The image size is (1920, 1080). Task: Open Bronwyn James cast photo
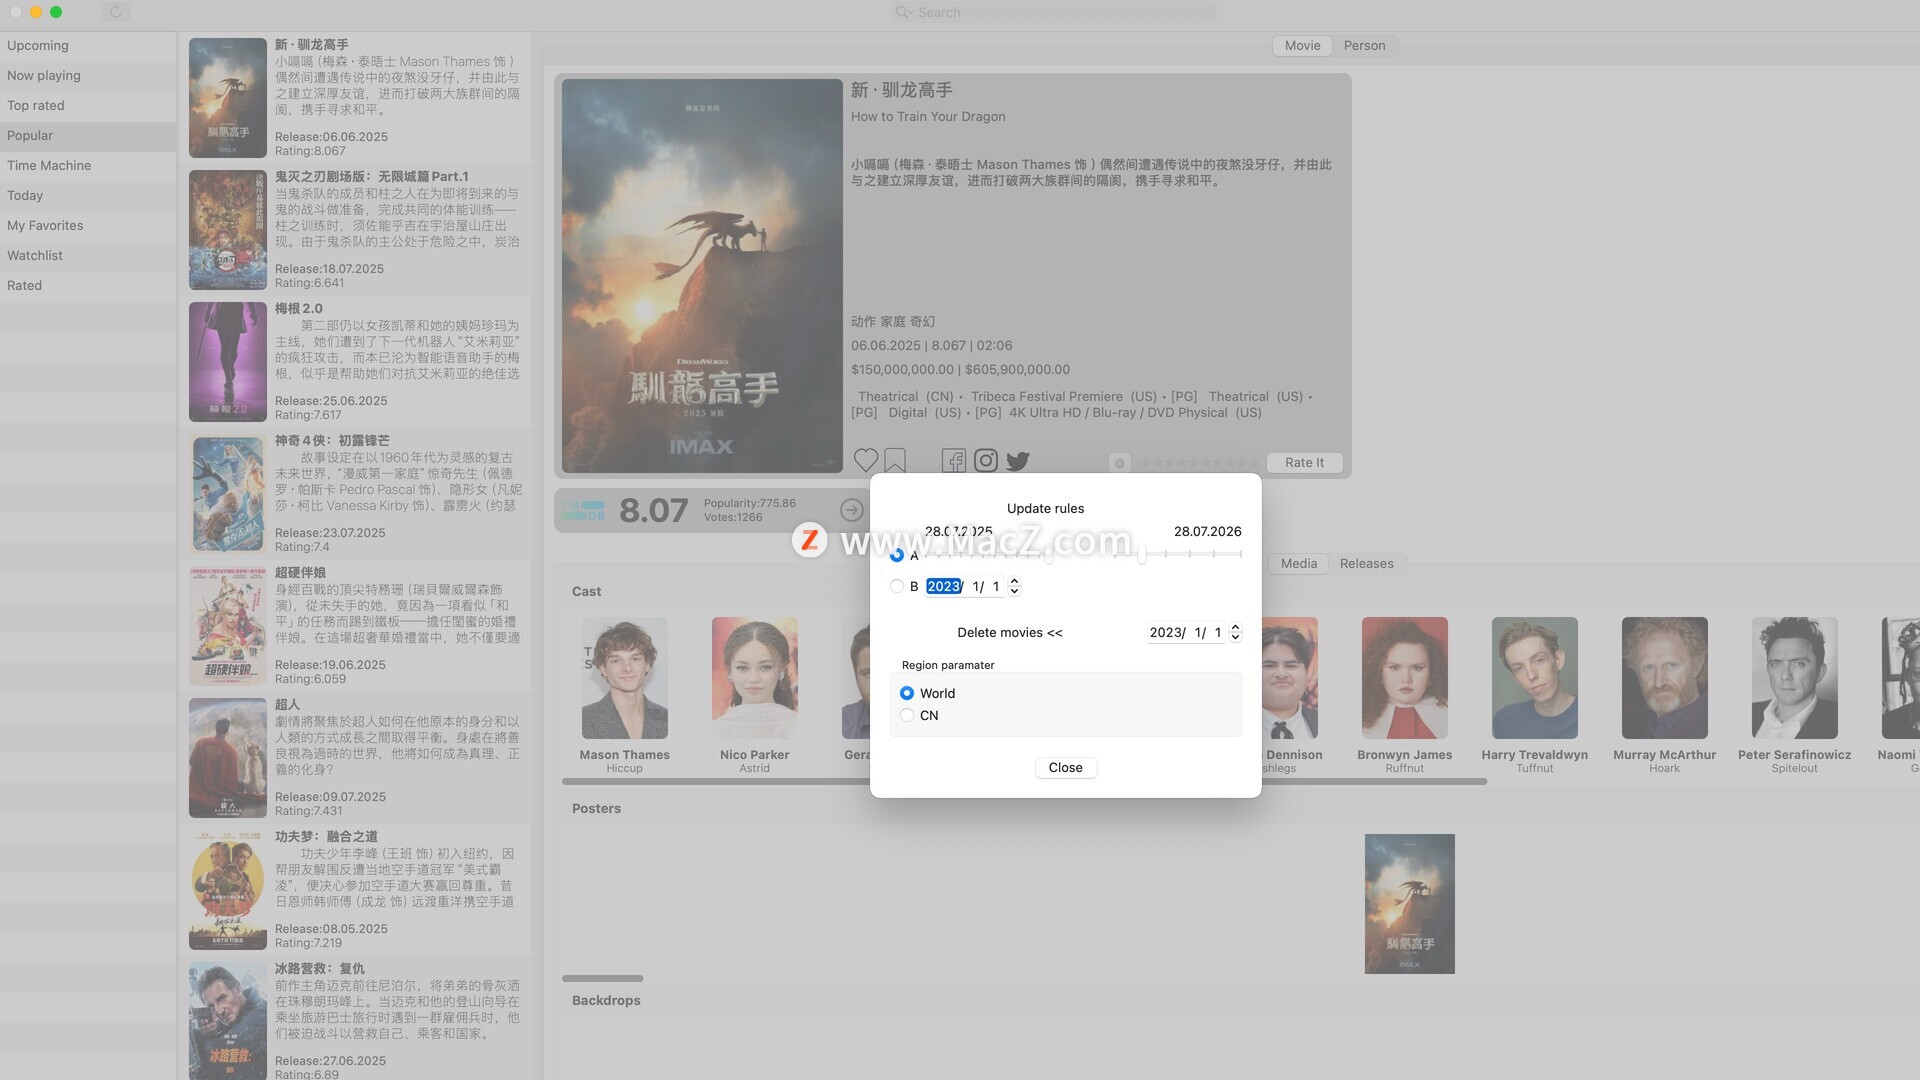point(1405,678)
